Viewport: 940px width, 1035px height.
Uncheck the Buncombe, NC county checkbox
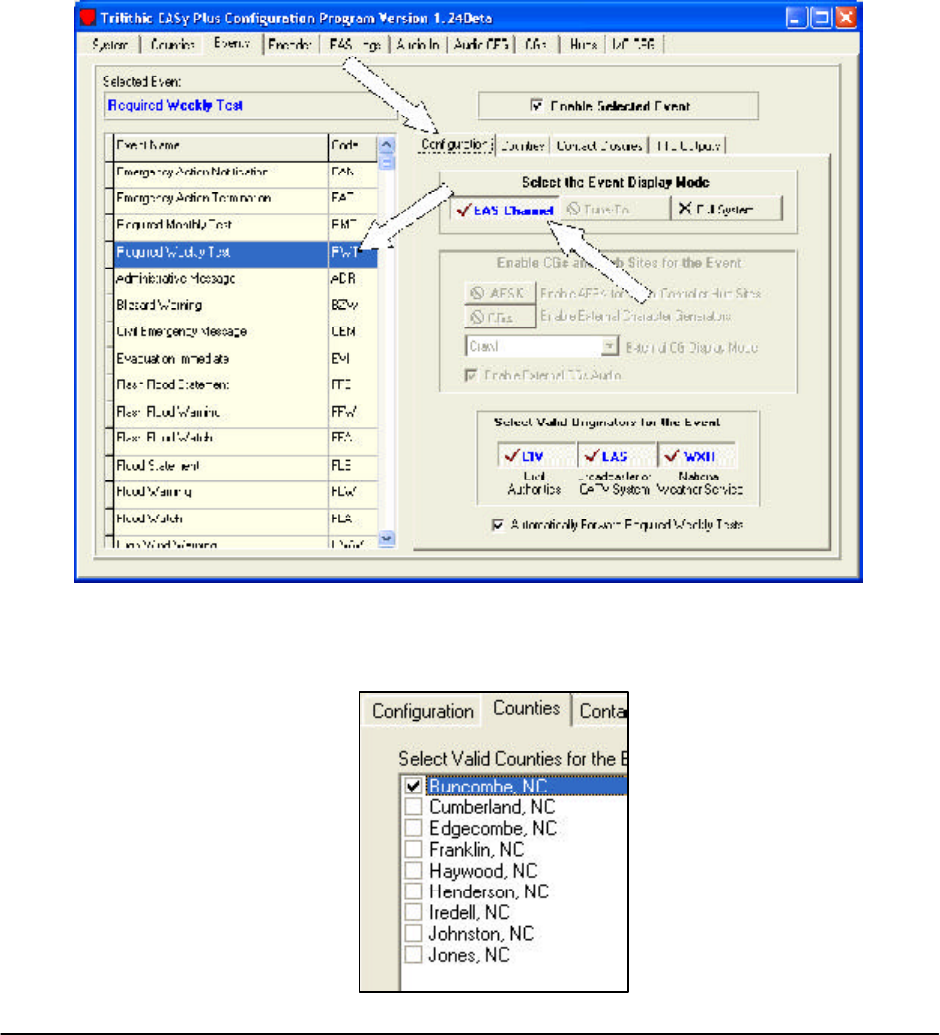[x=413, y=785]
